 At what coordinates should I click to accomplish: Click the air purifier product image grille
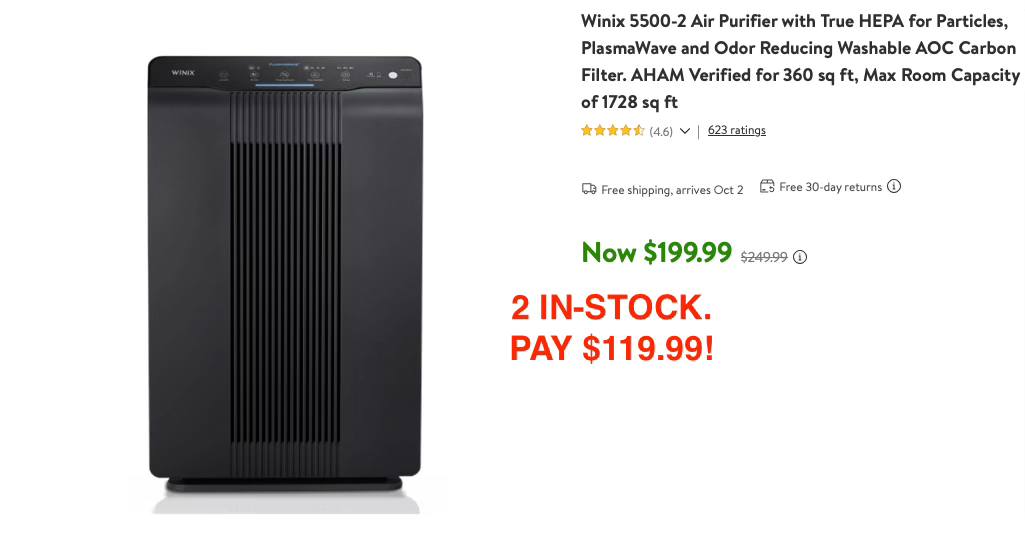285,285
